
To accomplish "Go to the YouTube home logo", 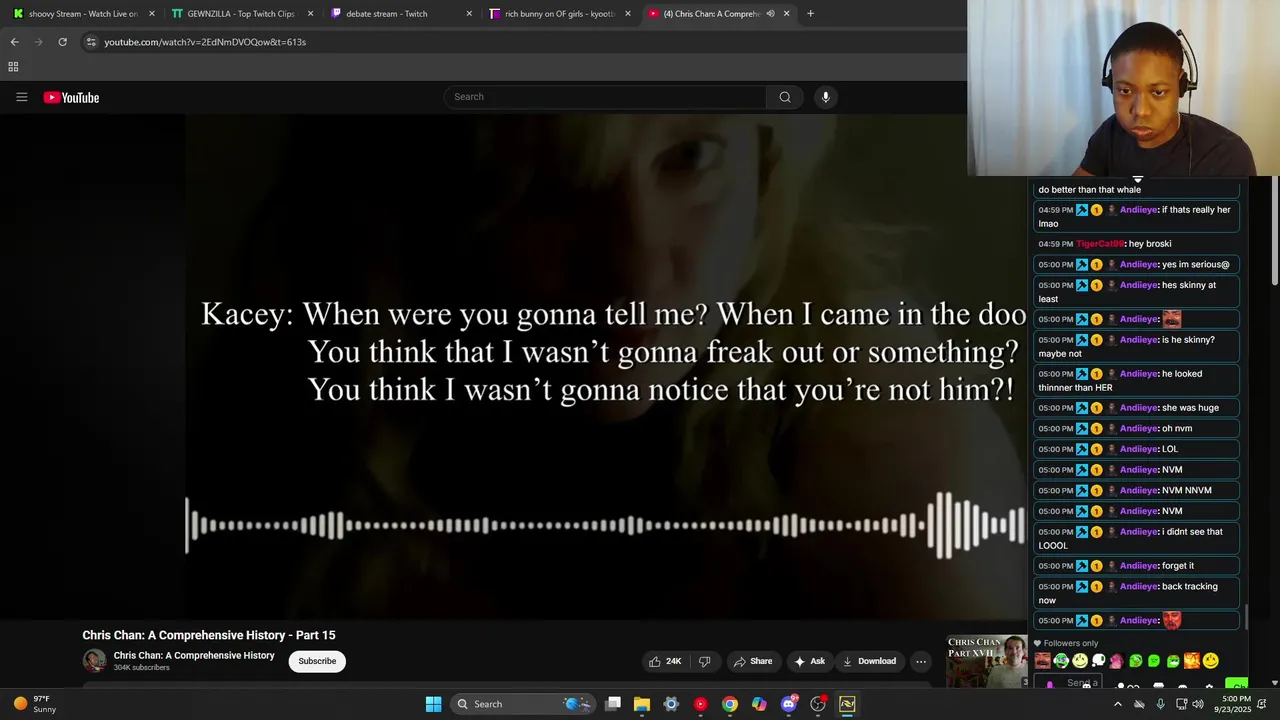I will [x=71, y=97].
